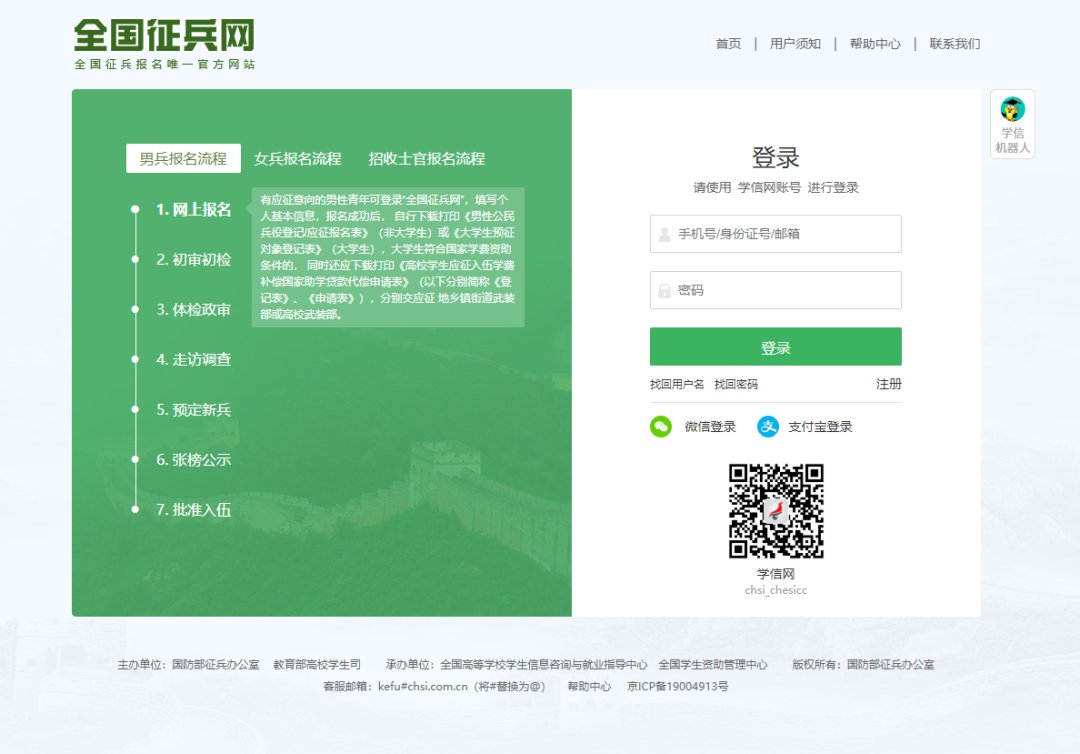This screenshot has height=754, width=1080.
Task: Select step 5. 预定新兵
Action: click(194, 410)
